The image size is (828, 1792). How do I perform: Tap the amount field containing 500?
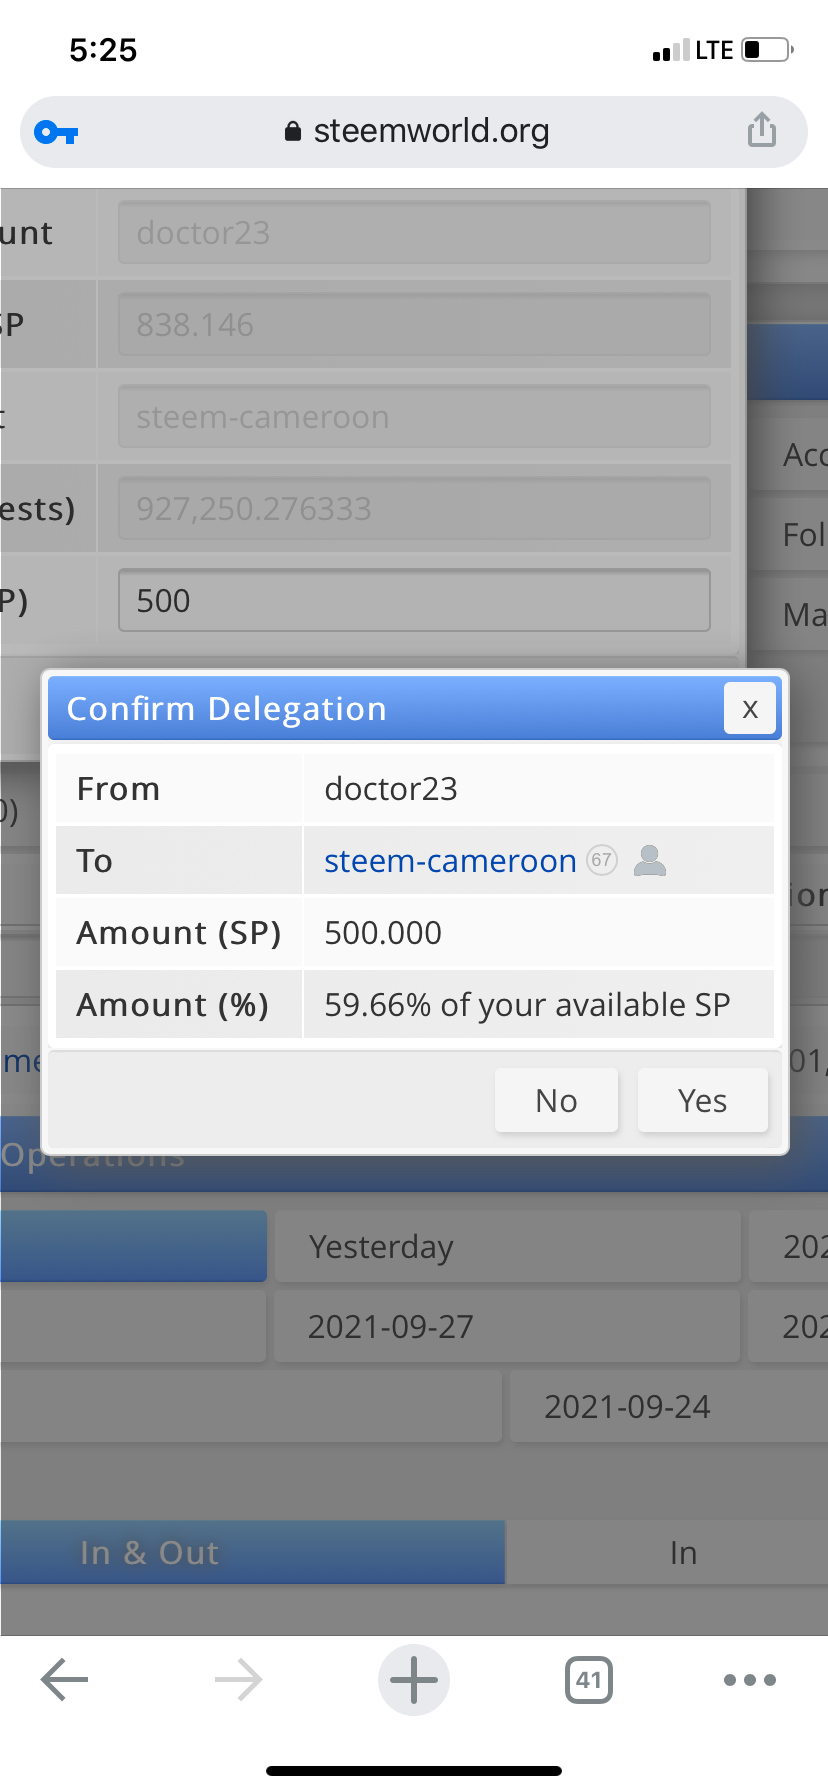coord(414,600)
